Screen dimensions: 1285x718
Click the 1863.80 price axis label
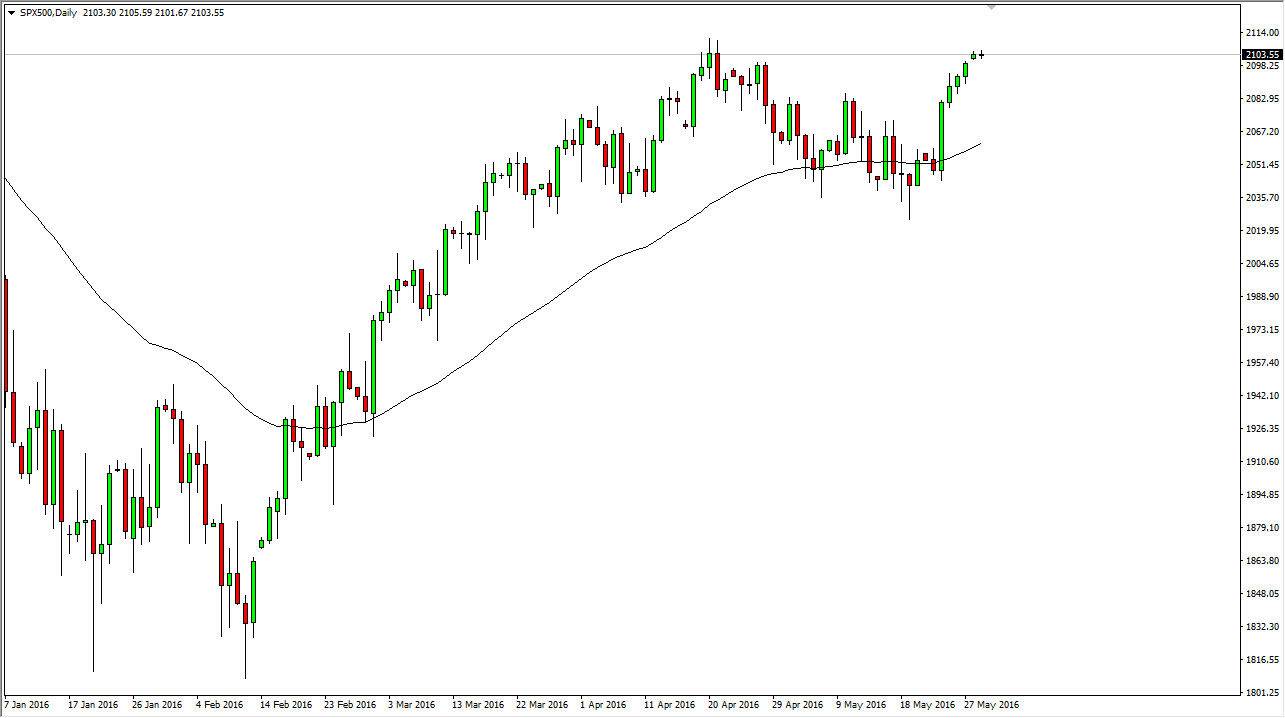[1262, 561]
